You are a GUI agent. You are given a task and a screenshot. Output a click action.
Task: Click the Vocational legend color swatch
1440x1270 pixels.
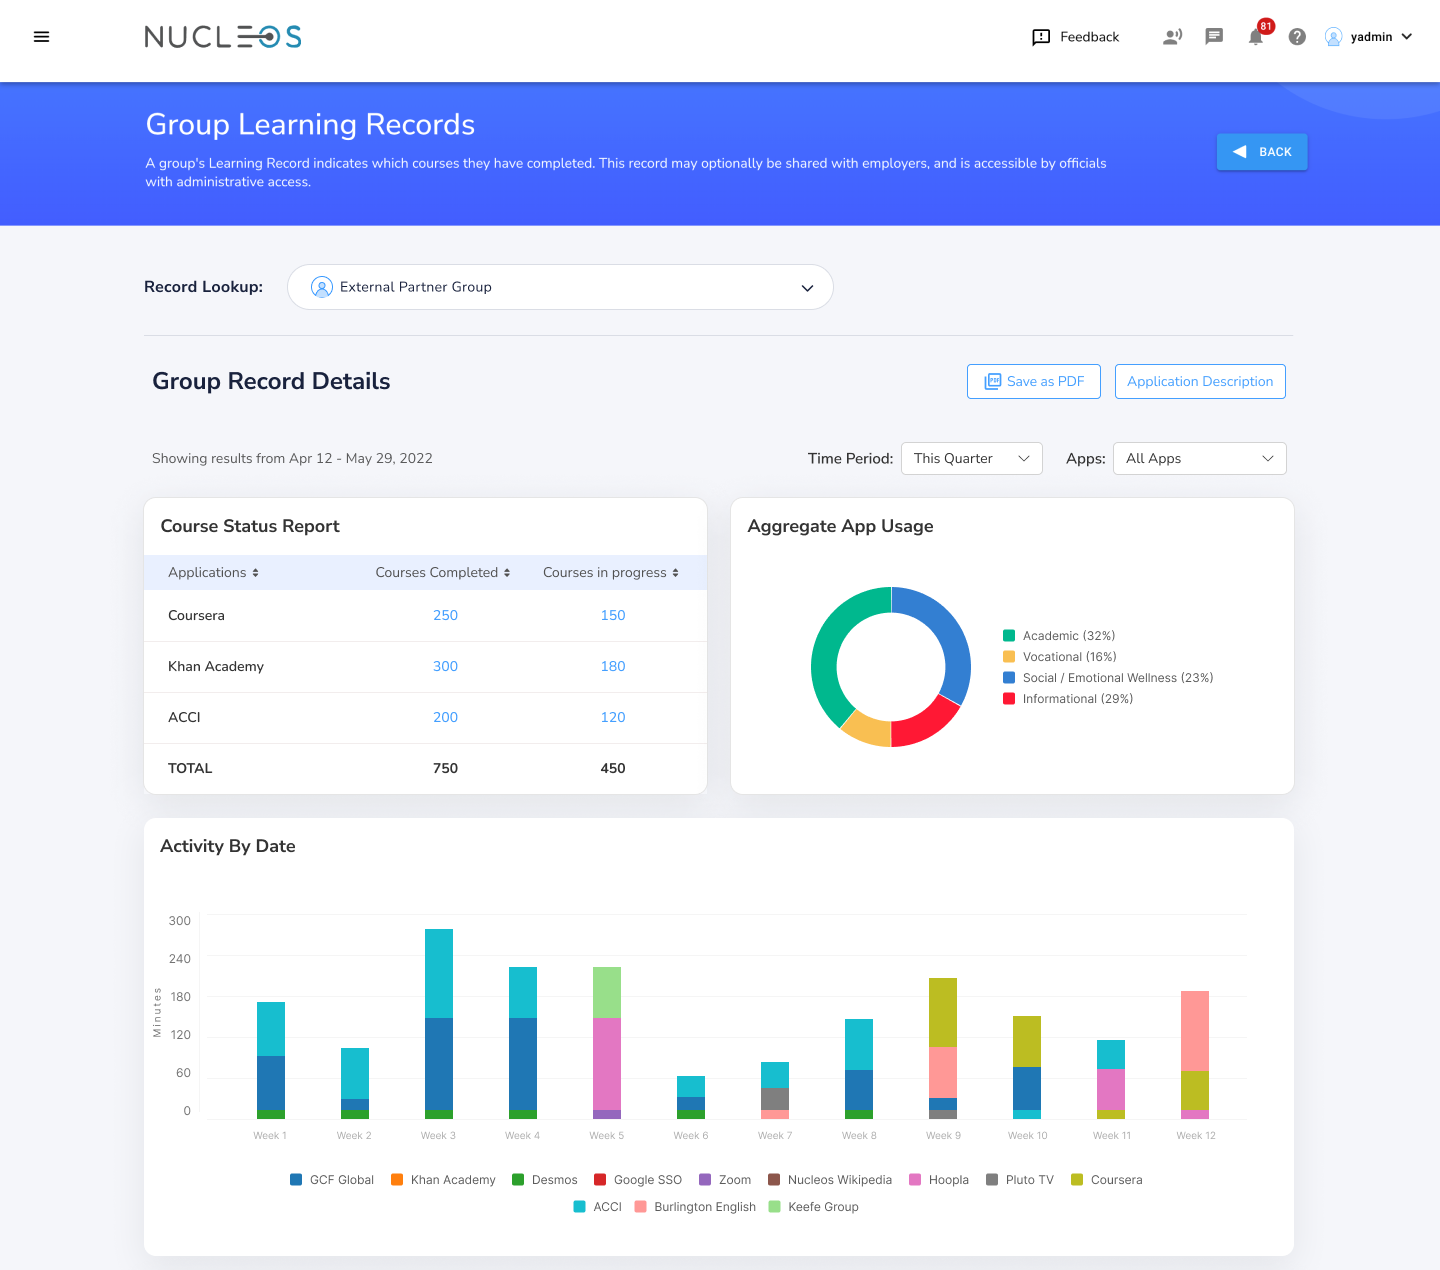(1009, 657)
